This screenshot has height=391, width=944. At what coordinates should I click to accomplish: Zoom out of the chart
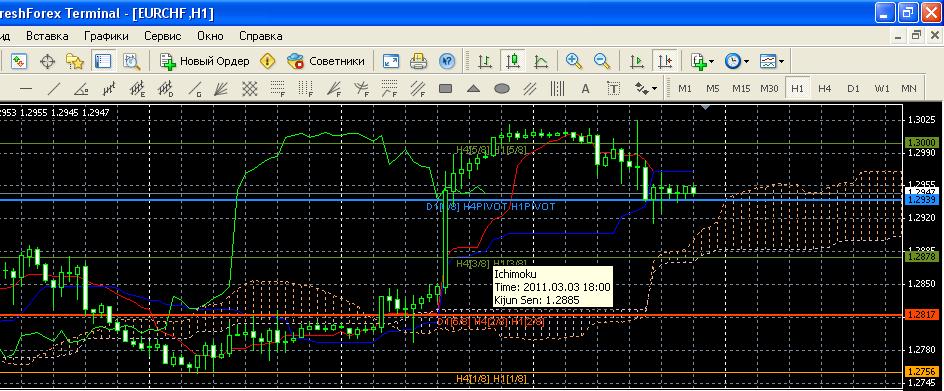(601, 61)
